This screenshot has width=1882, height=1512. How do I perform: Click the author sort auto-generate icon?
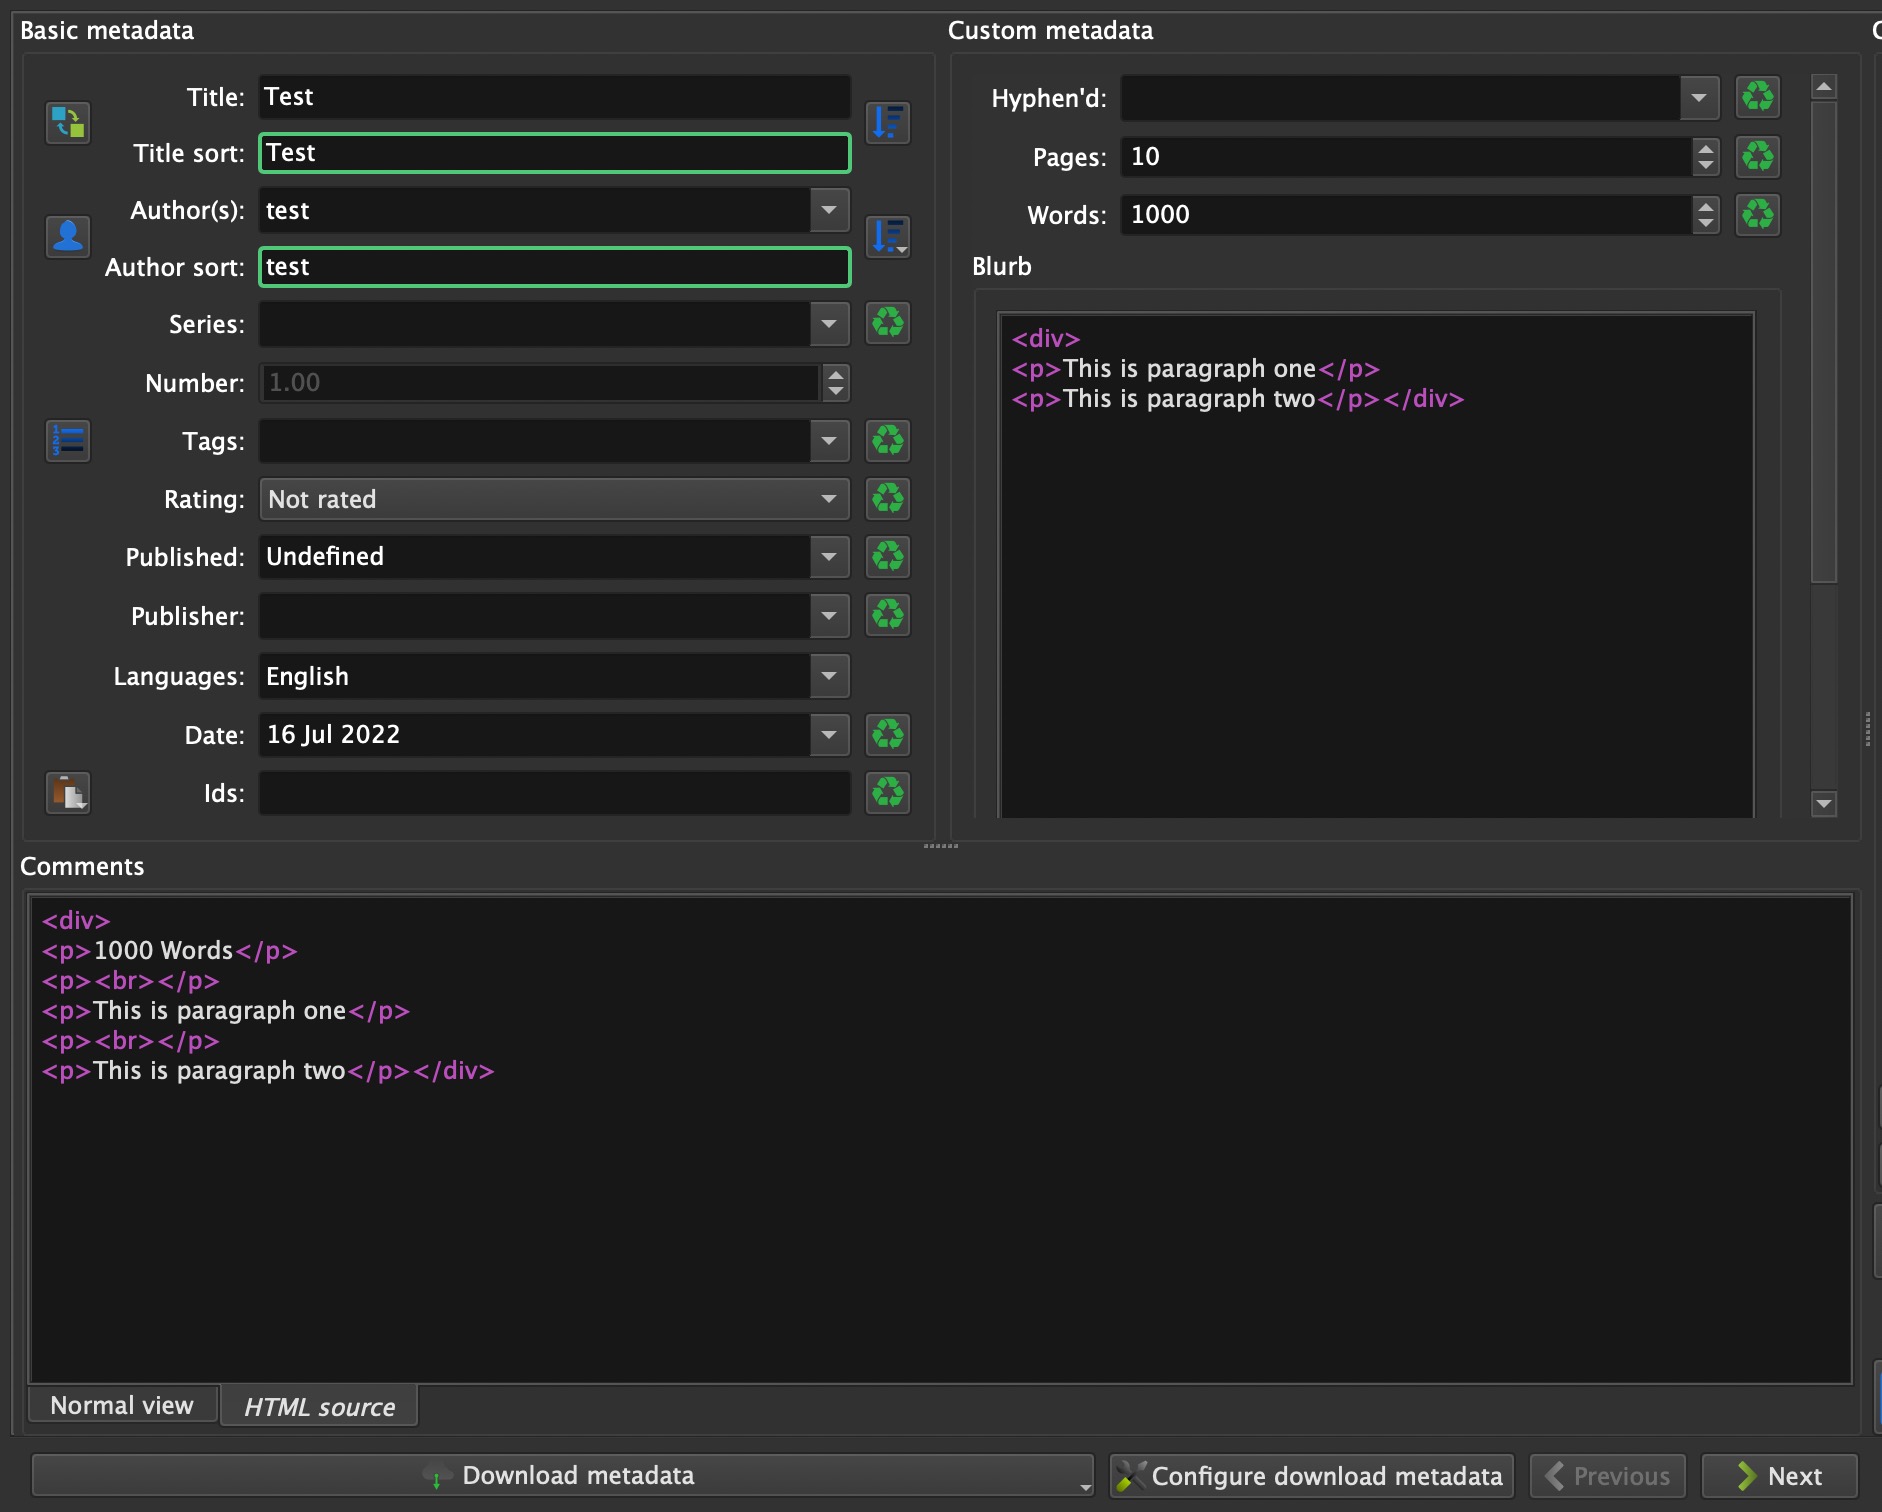[x=887, y=237]
